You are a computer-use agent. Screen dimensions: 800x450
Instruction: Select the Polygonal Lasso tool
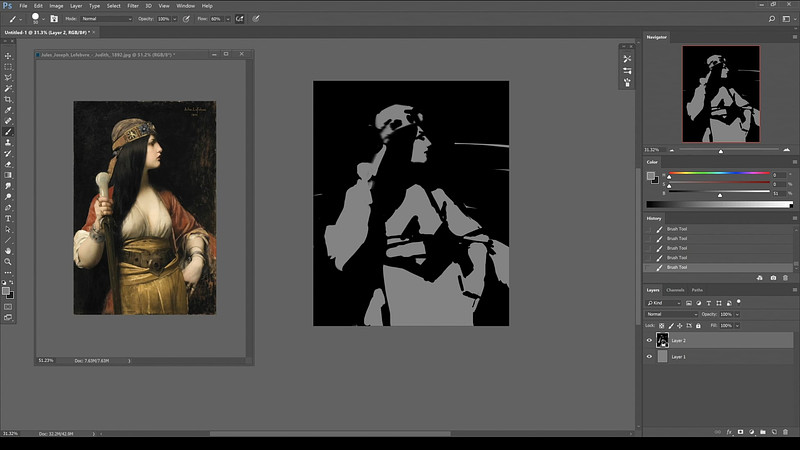pyautogui.click(x=8, y=78)
